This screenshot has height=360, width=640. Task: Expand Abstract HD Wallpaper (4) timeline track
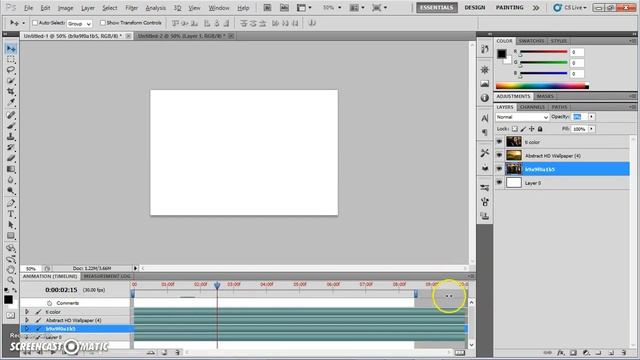point(27,320)
